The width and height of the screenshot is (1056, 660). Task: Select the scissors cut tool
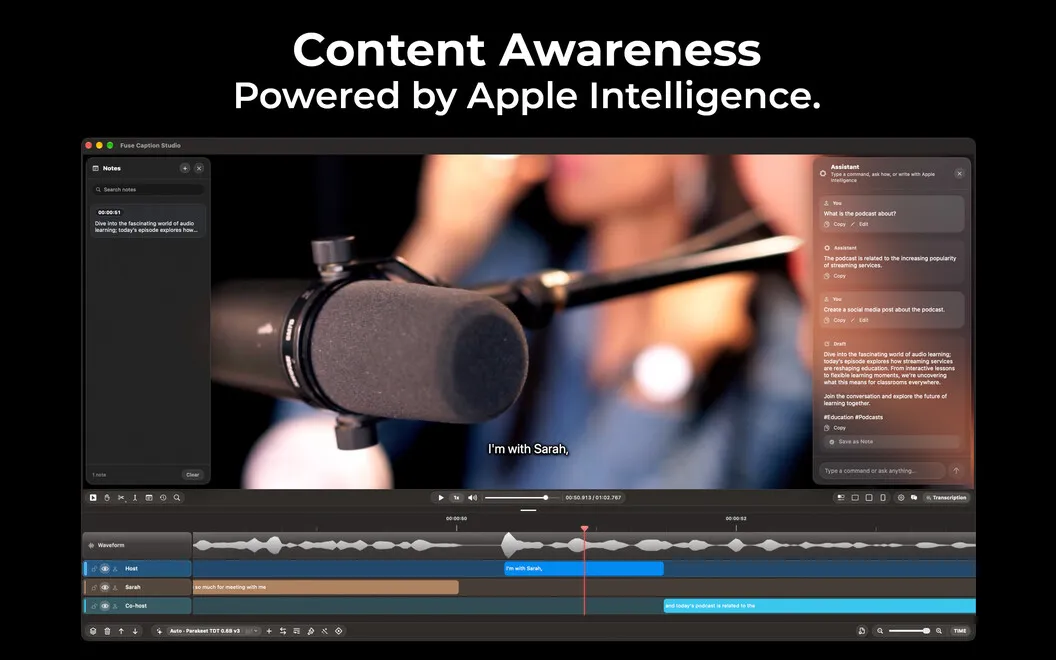pos(121,498)
